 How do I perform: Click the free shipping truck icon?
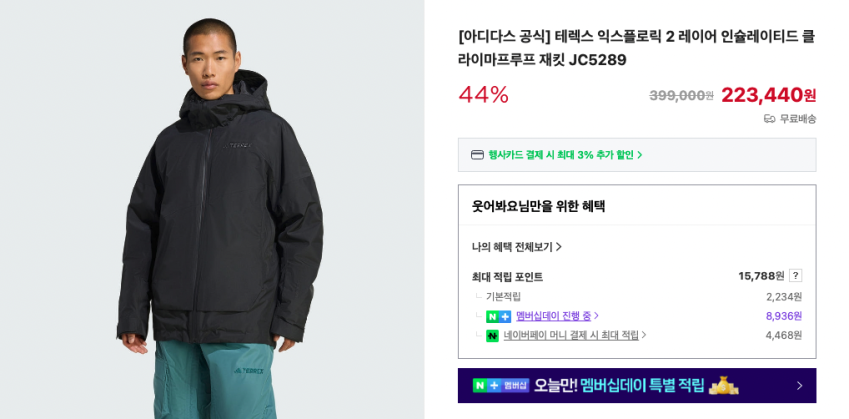click(x=769, y=119)
